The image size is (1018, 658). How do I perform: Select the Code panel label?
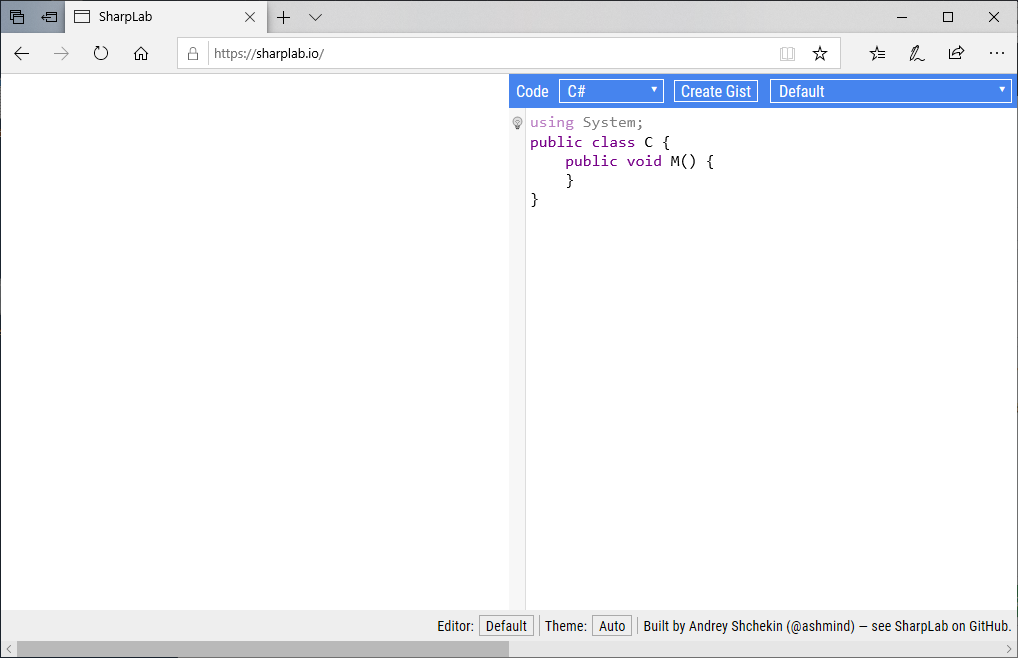(x=532, y=90)
